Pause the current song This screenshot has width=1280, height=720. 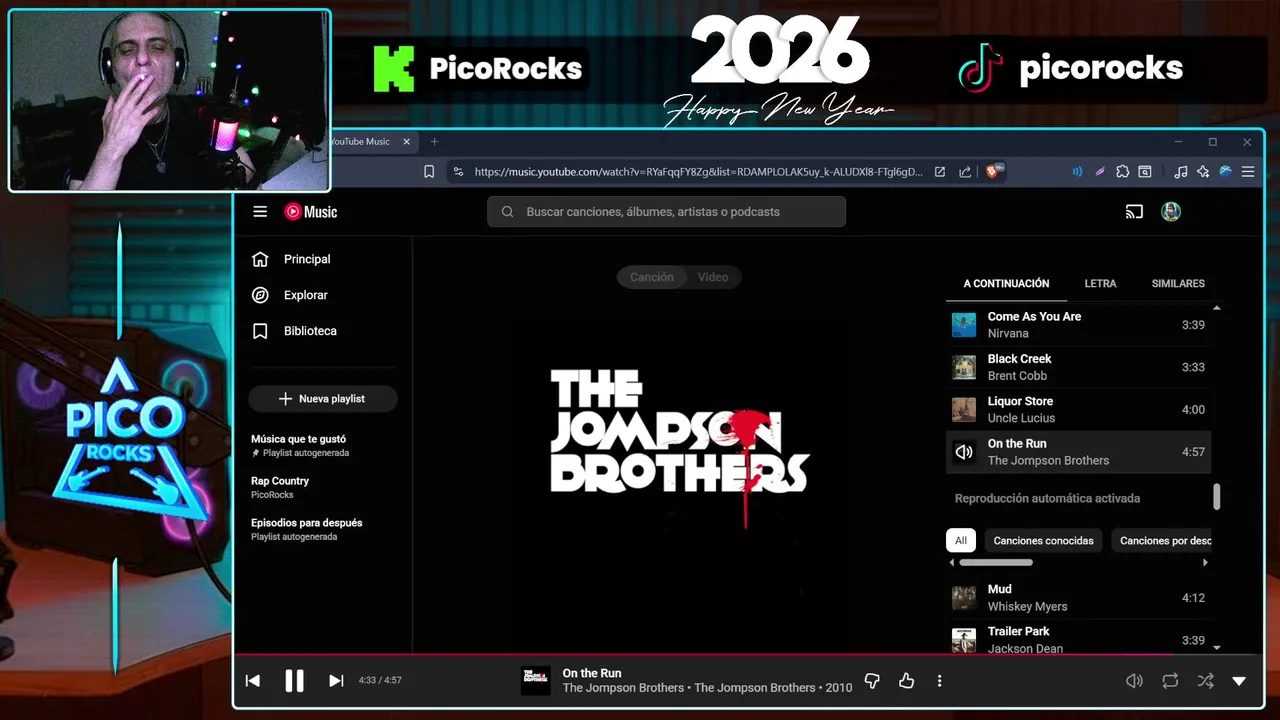click(294, 681)
